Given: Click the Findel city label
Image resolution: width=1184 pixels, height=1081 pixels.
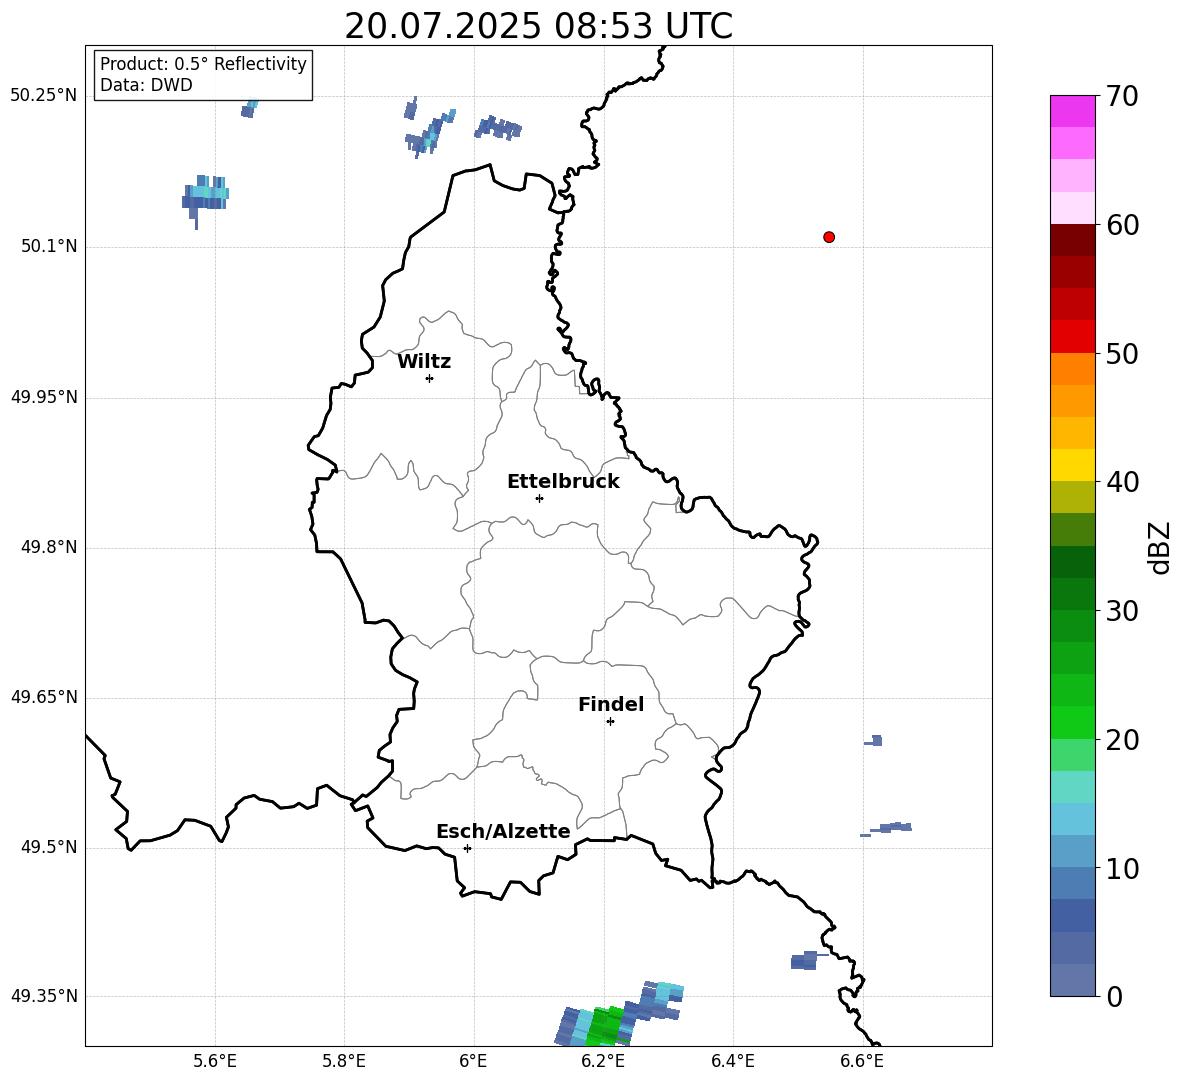Looking at the screenshot, I should [x=611, y=704].
